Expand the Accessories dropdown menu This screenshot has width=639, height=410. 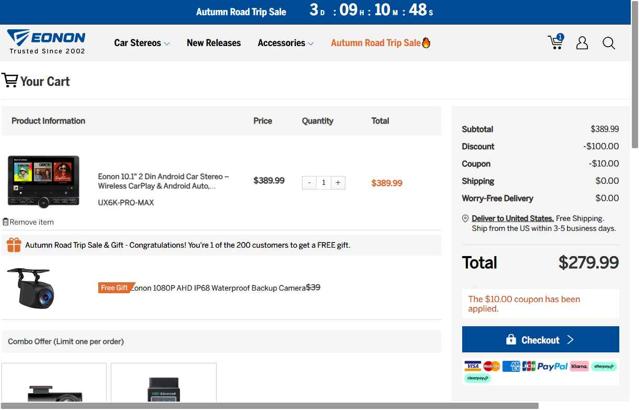(x=285, y=43)
